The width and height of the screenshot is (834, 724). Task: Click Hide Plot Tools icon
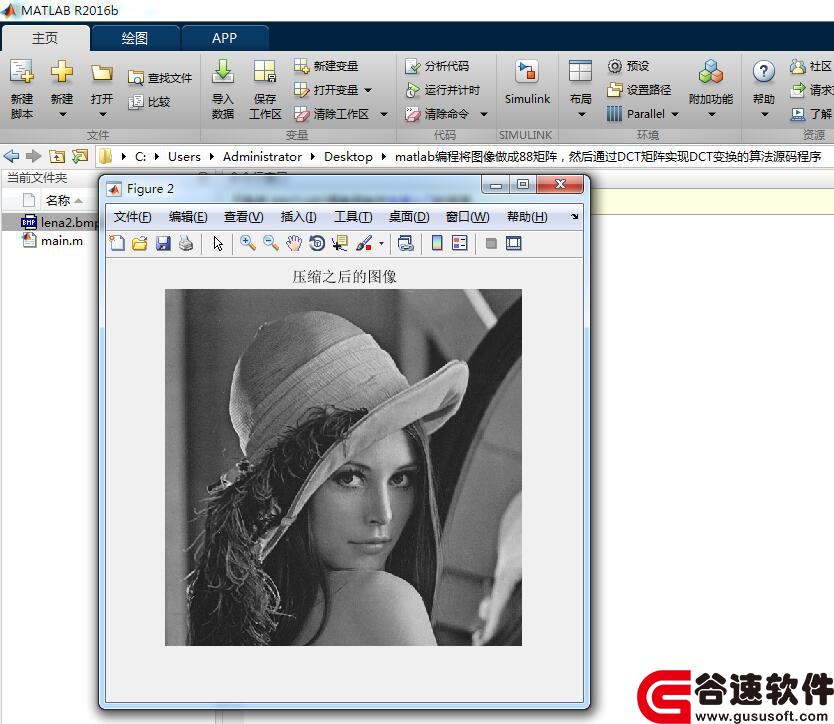point(491,244)
